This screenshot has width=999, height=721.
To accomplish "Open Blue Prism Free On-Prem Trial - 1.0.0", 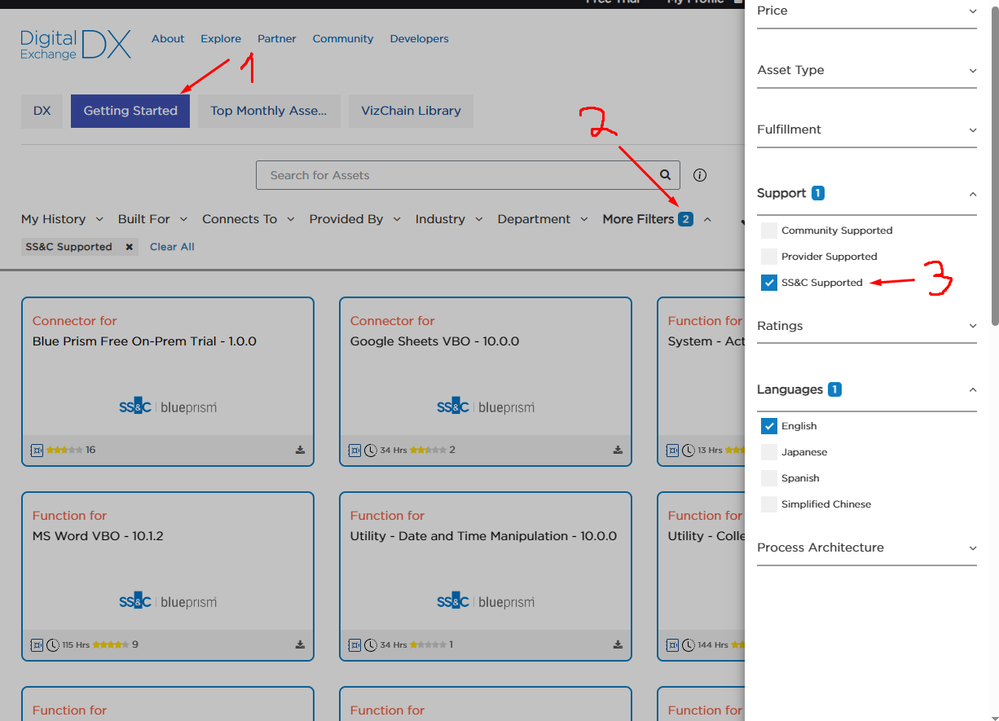I will coord(145,341).
